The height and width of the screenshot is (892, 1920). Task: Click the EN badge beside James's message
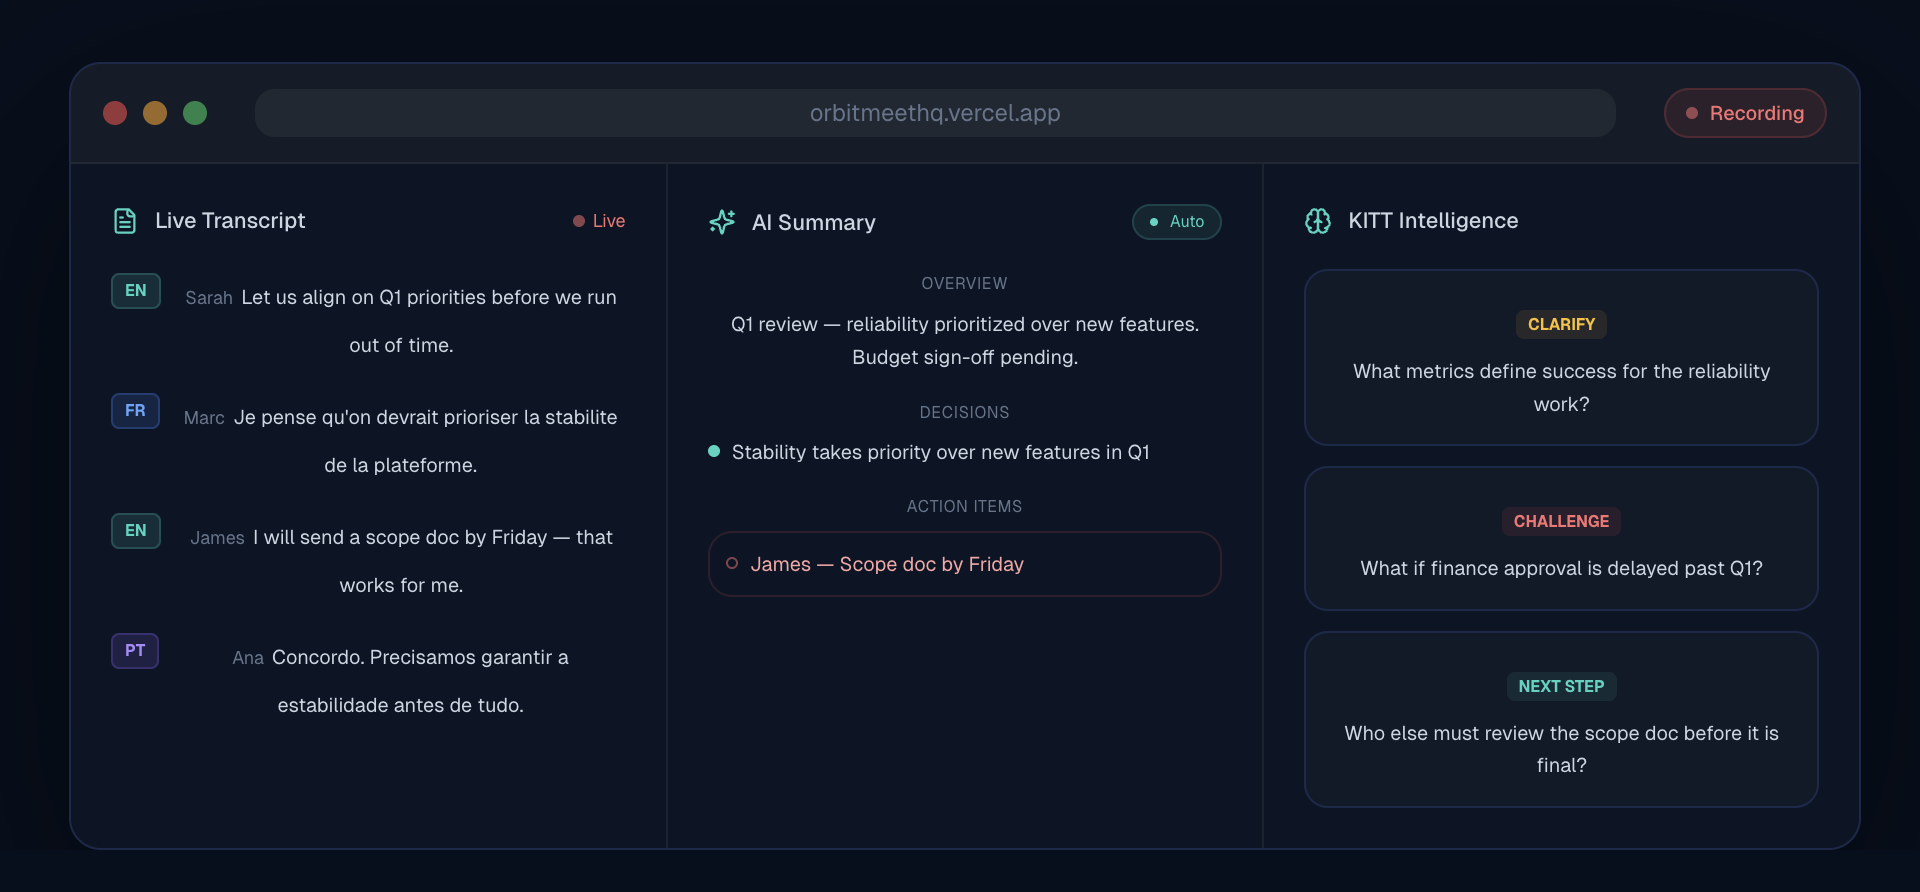pos(136,531)
